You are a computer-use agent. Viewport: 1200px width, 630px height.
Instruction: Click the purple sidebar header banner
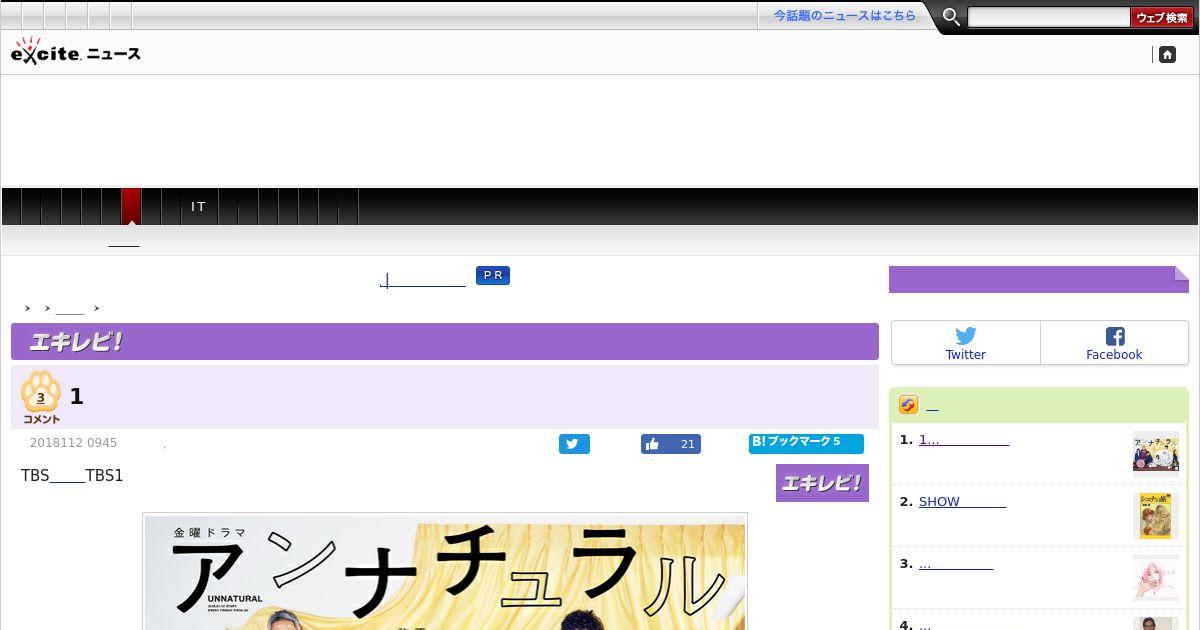coord(1039,279)
